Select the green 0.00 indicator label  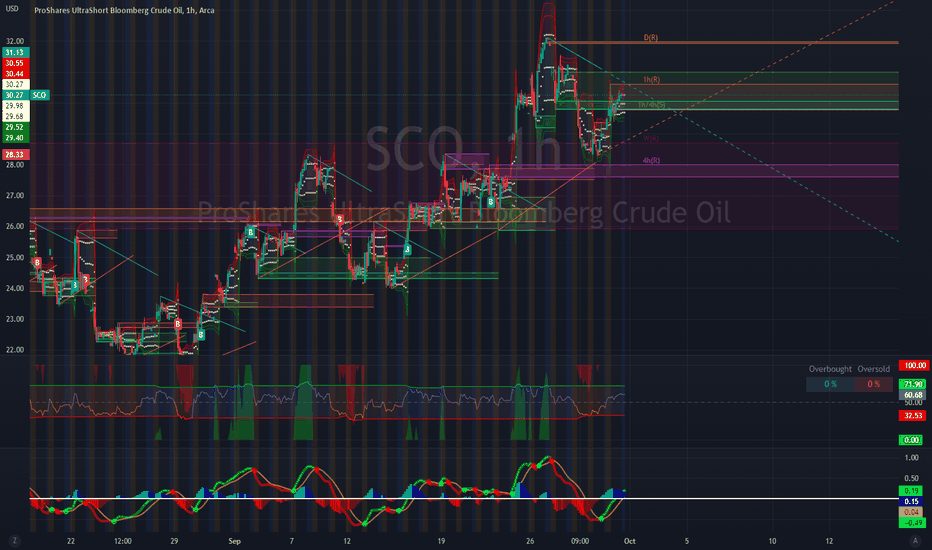point(911,440)
